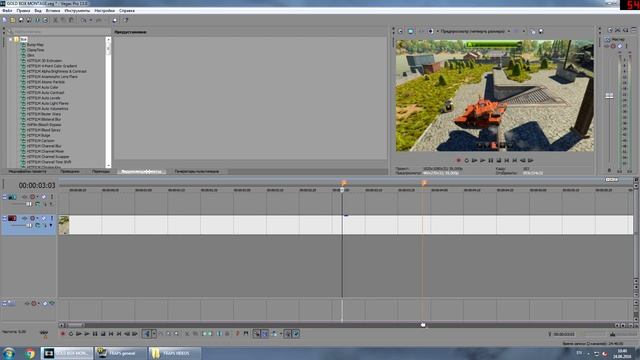
Task: Click the Save project icon
Action: point(21,20)
